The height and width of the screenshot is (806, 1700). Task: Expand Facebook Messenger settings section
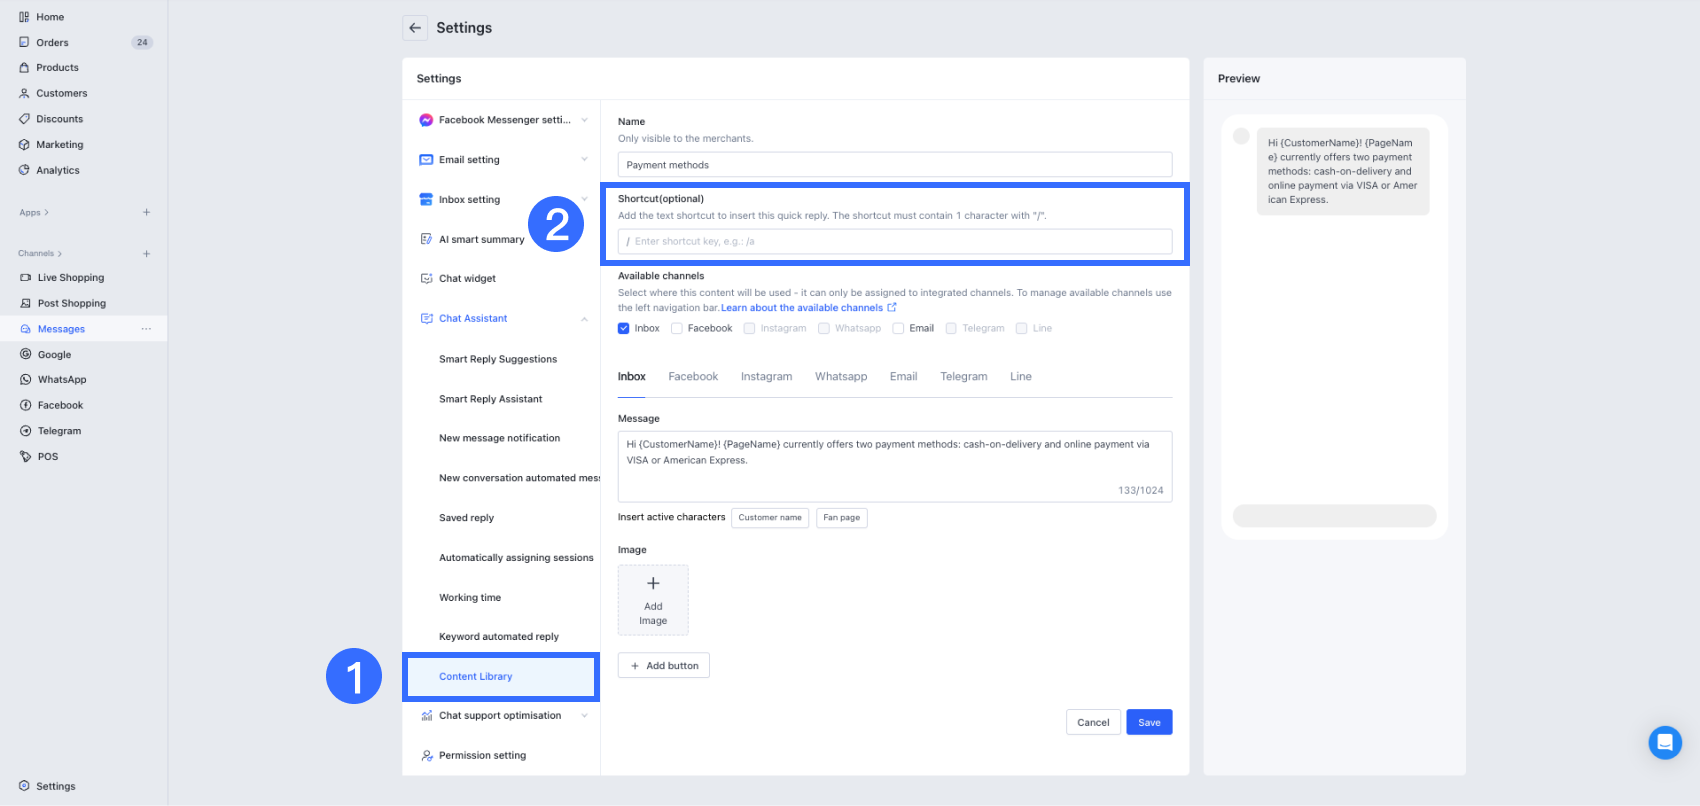click(x=584, y=120)
